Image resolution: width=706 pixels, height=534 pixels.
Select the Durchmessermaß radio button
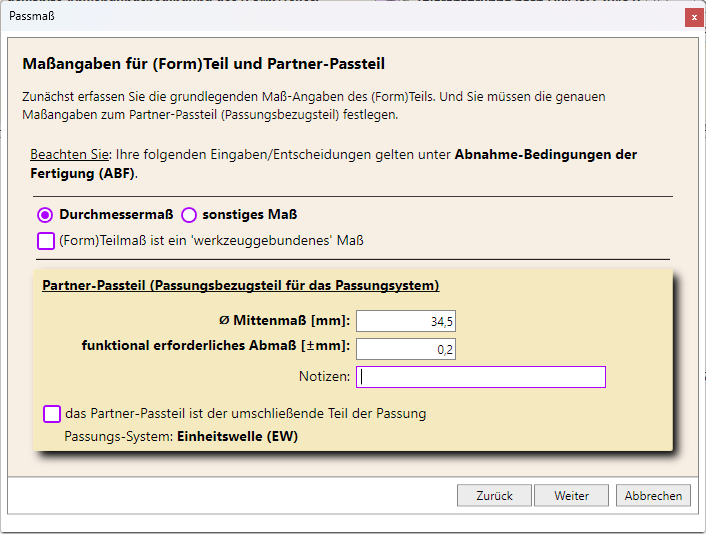tap(45, 215)
